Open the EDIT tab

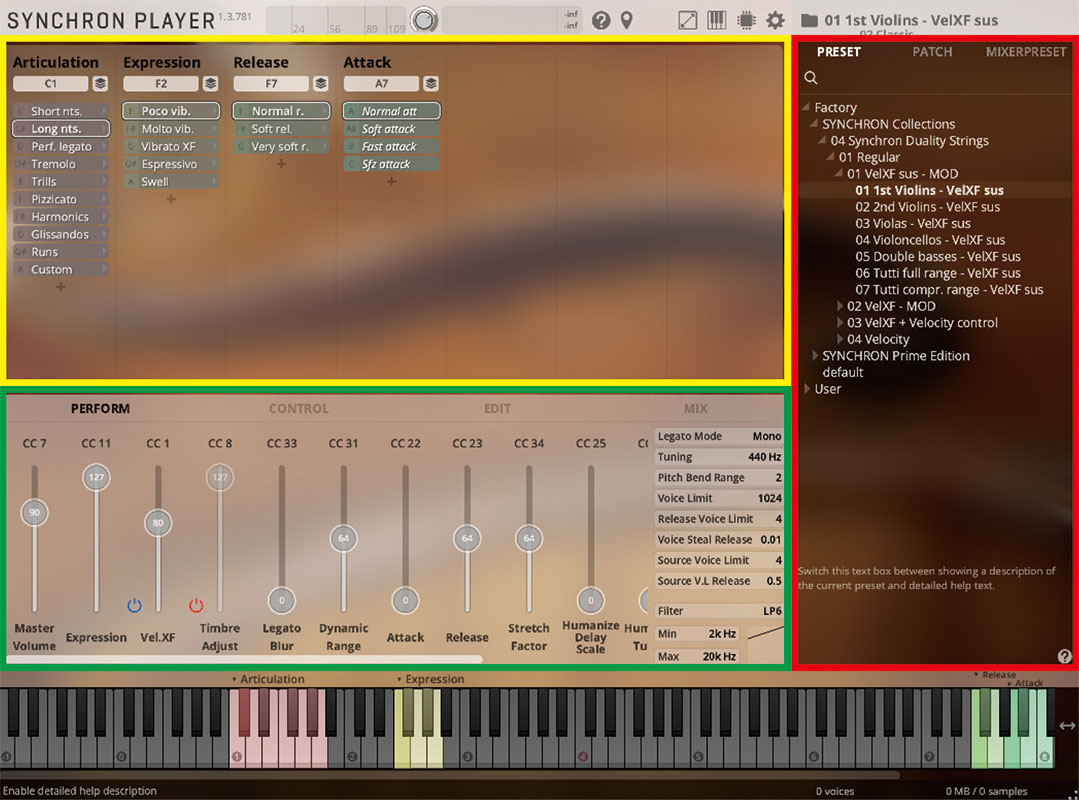(497, 409)
